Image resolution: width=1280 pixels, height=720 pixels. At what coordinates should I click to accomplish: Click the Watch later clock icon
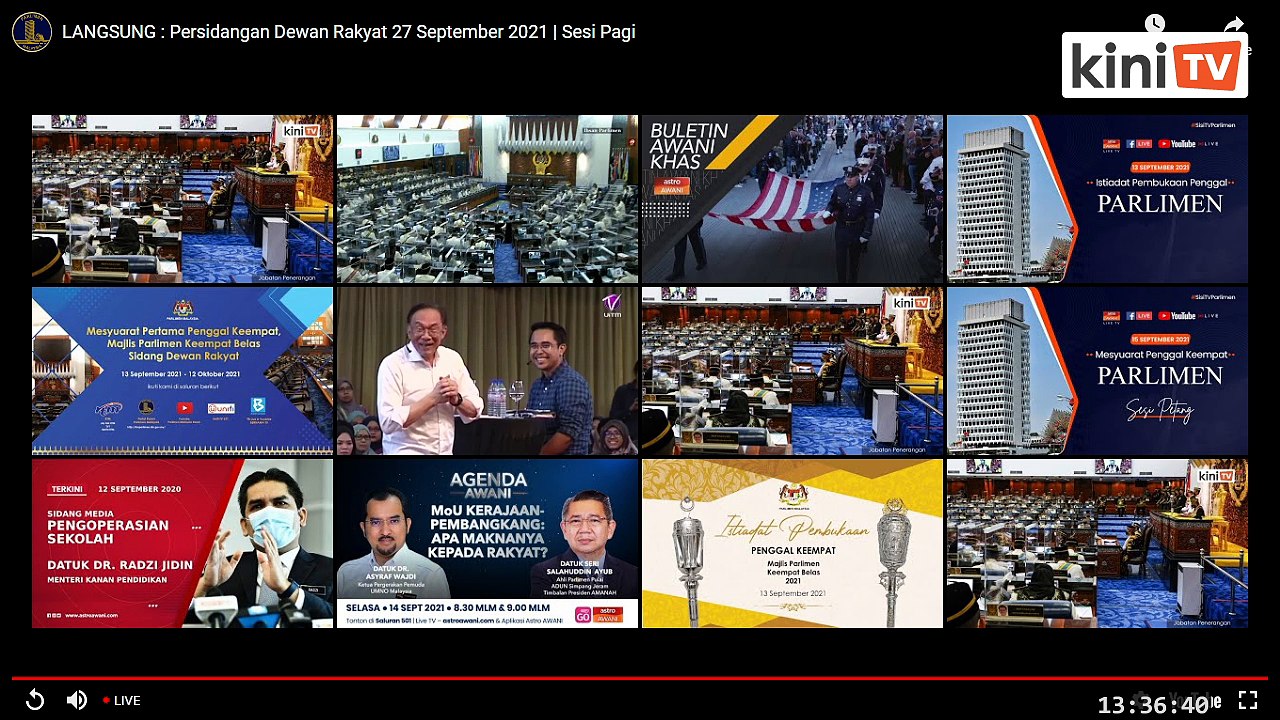pos(1155,23)
